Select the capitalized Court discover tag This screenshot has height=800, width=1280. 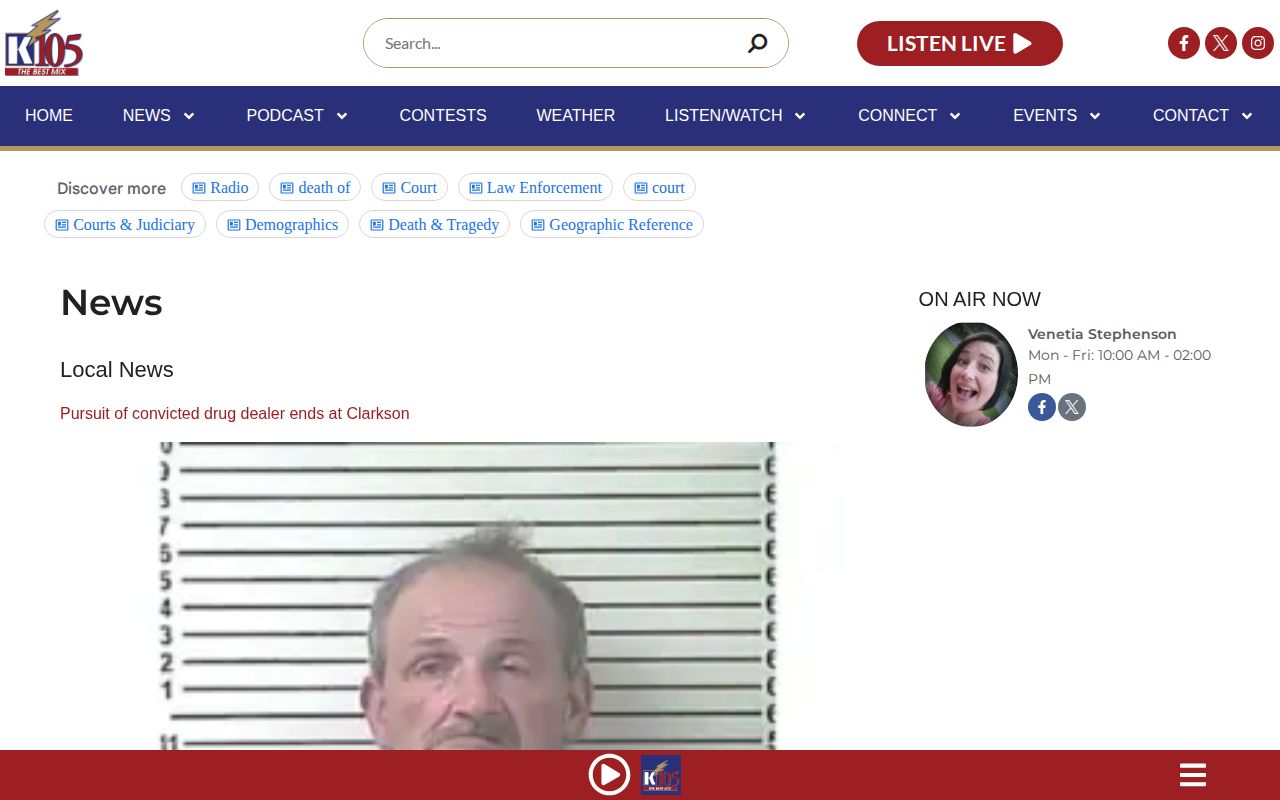pyautogui.click(x=409, y=187)
